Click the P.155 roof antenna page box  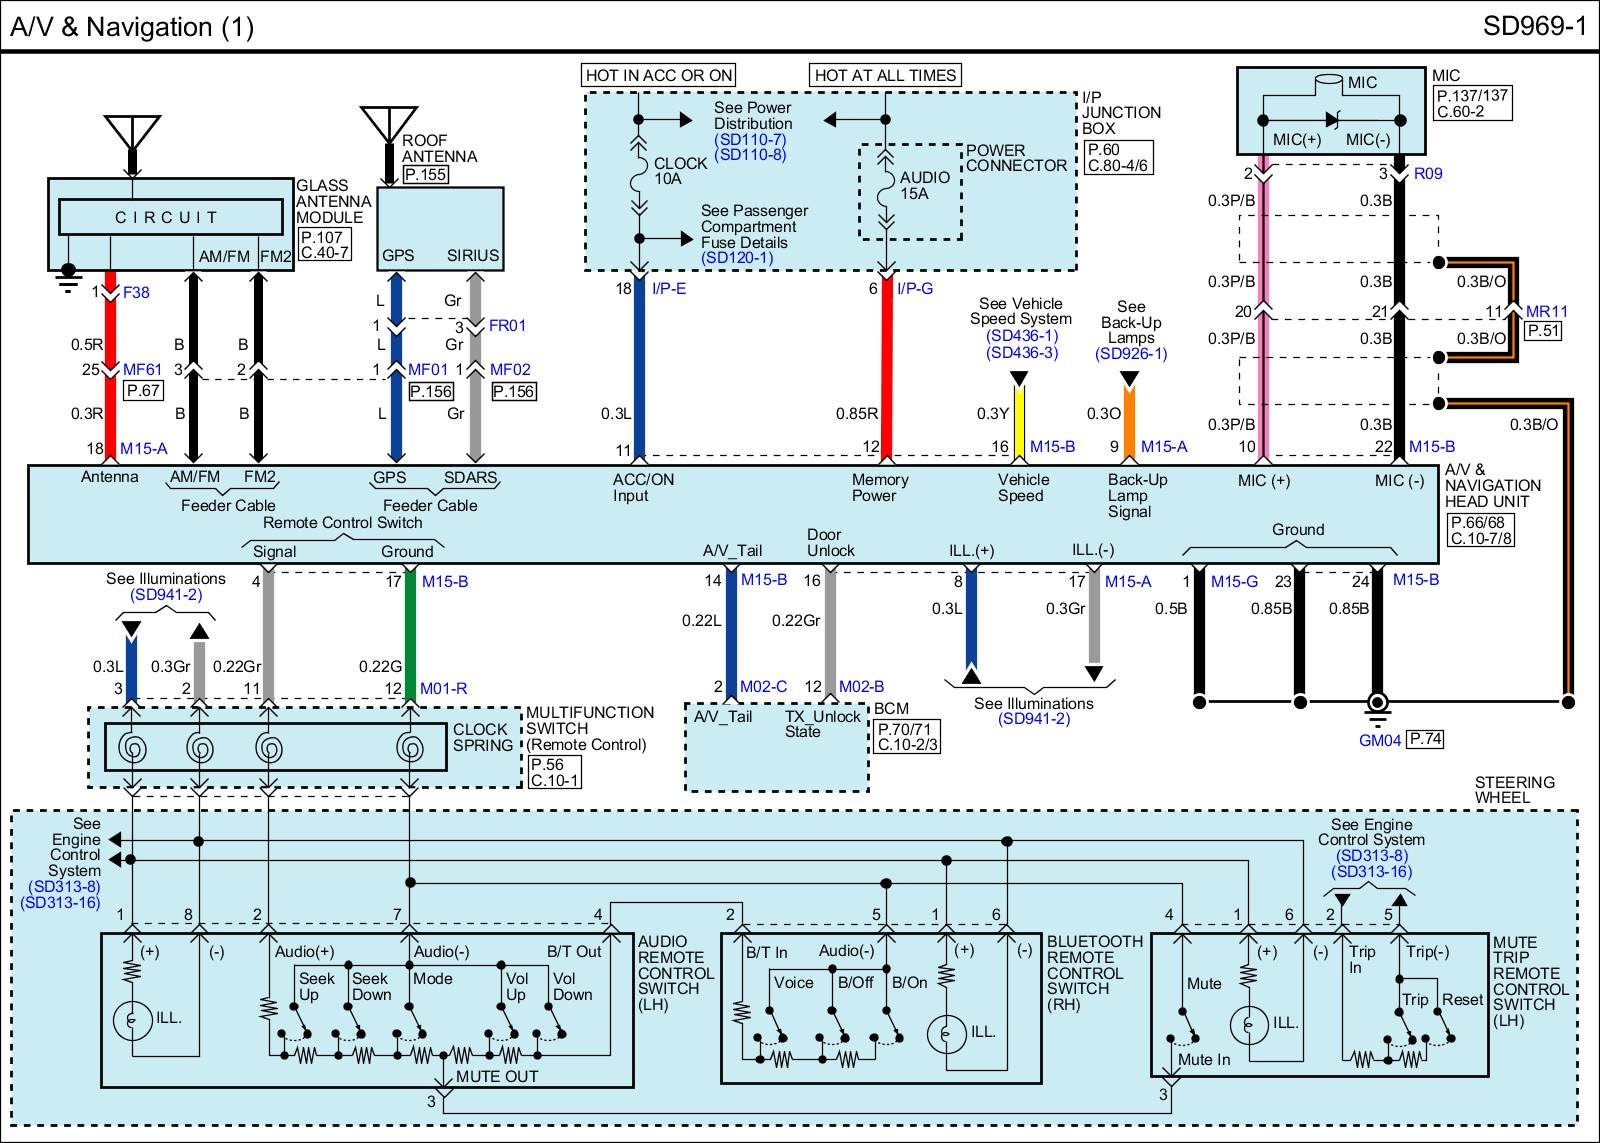click(x=425, y=174)
